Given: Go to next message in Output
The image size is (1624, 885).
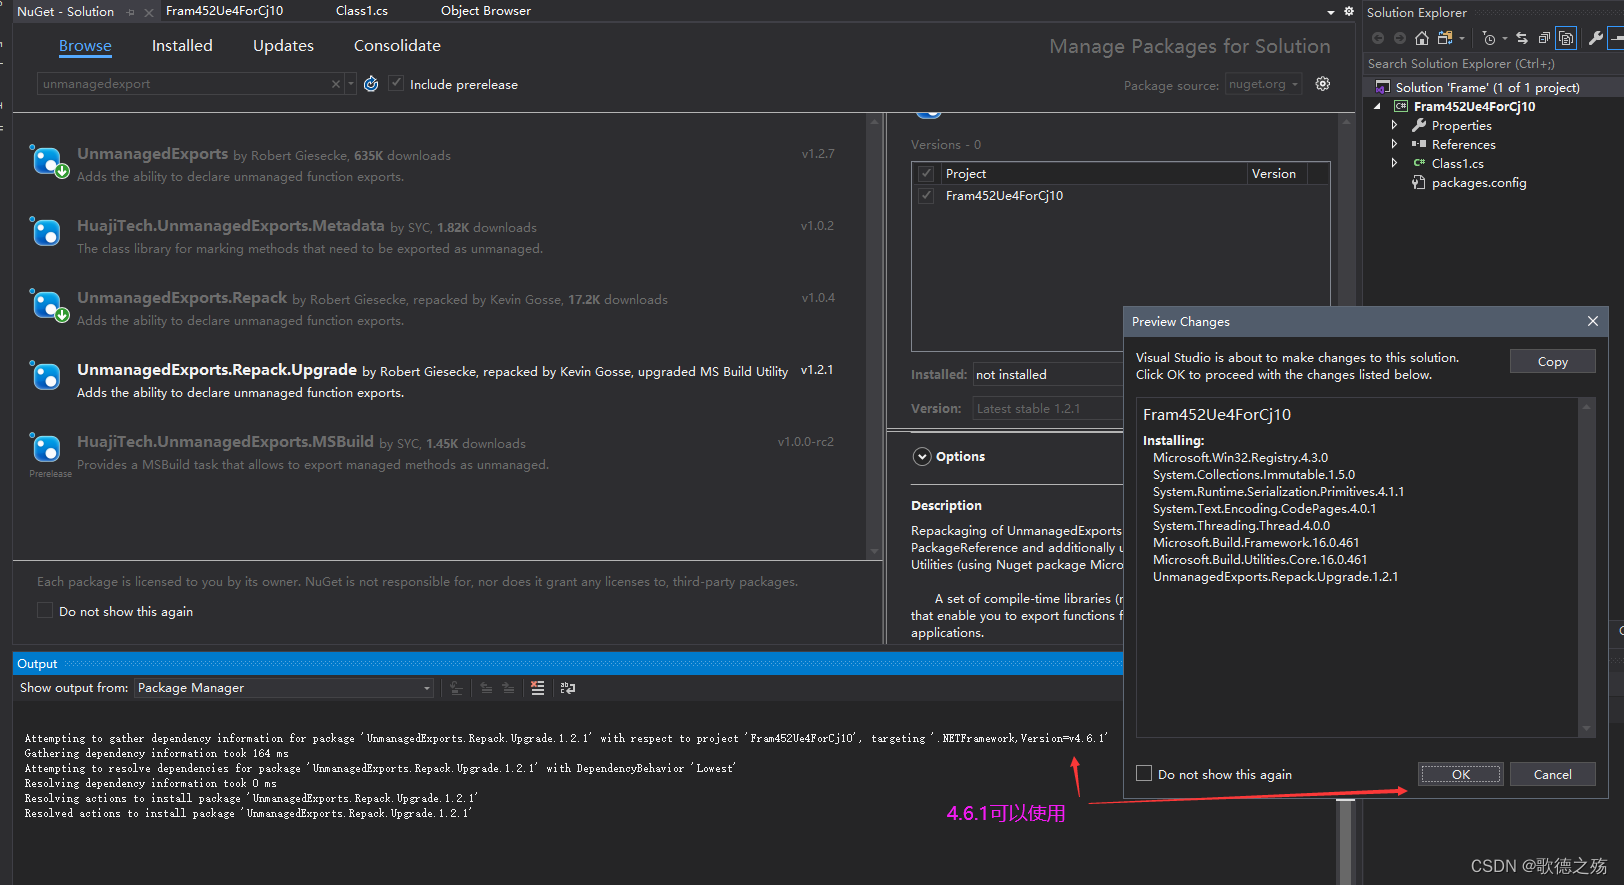Looking at the screenshot, I should coord(508,688).
